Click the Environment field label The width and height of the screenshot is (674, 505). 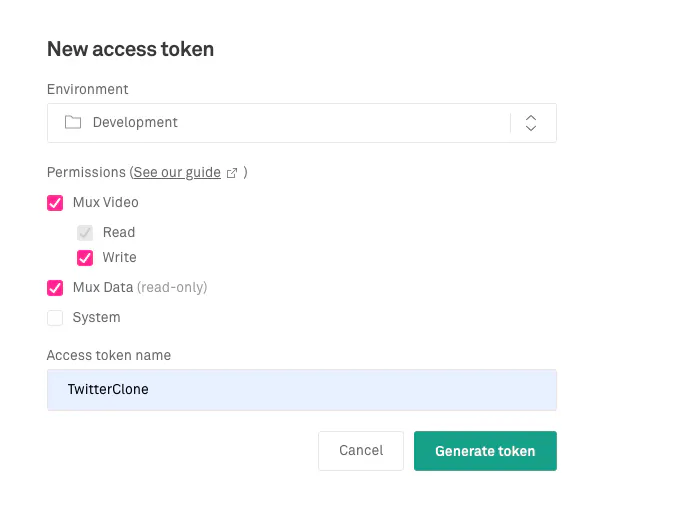(88, 89)
